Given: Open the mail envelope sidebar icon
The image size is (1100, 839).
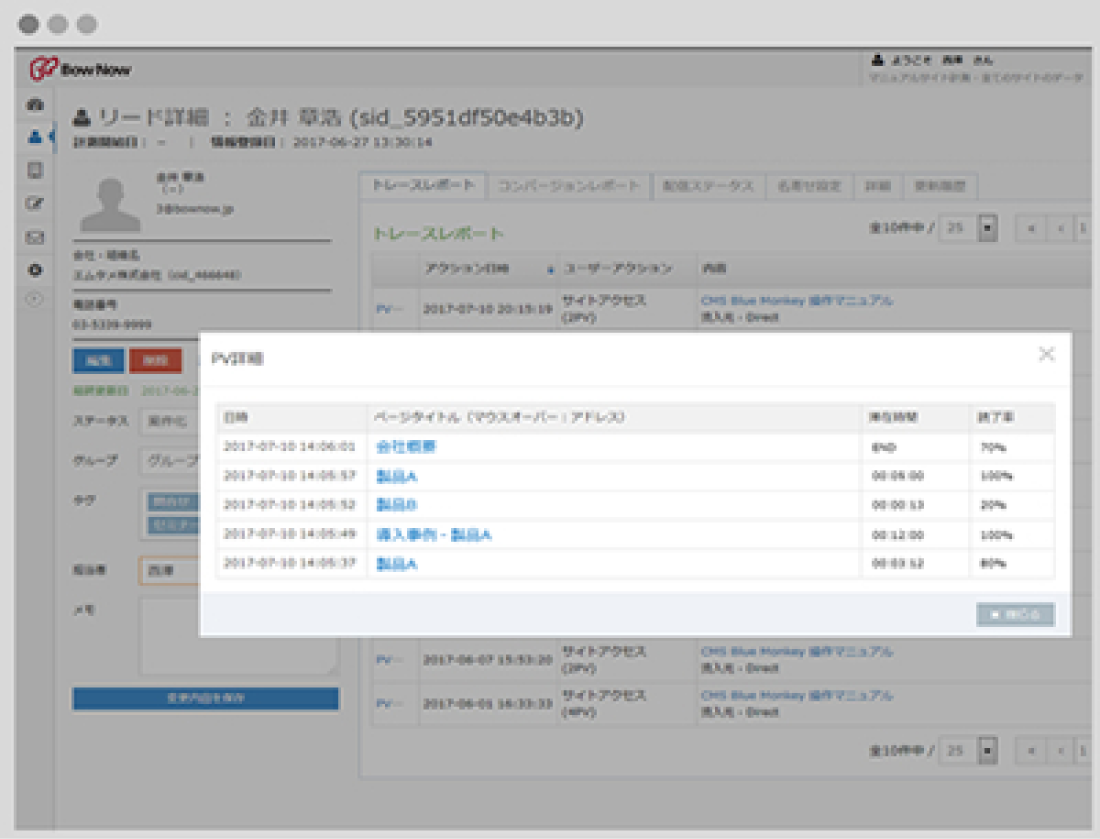Looking at the screenshot, I should (35, 237).
